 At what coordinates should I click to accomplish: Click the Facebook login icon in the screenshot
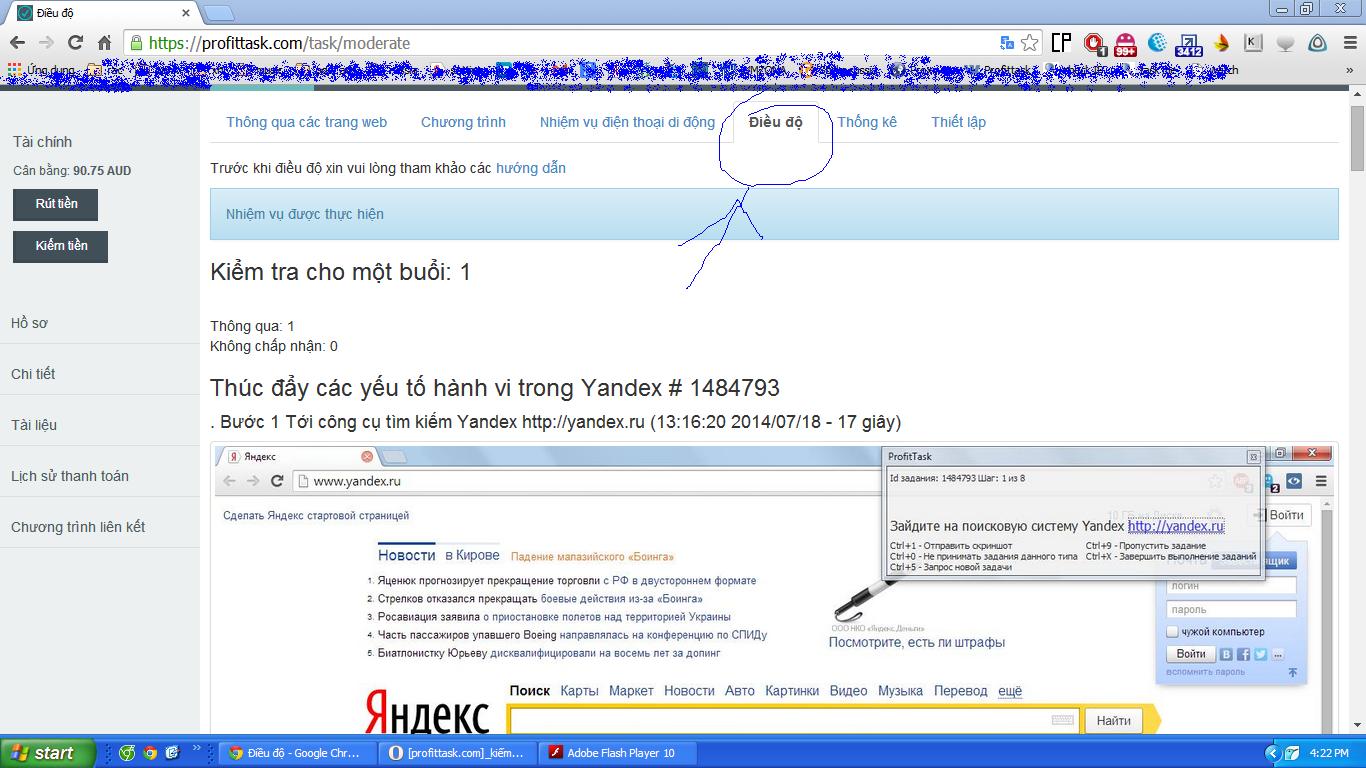click(1243, 654)
